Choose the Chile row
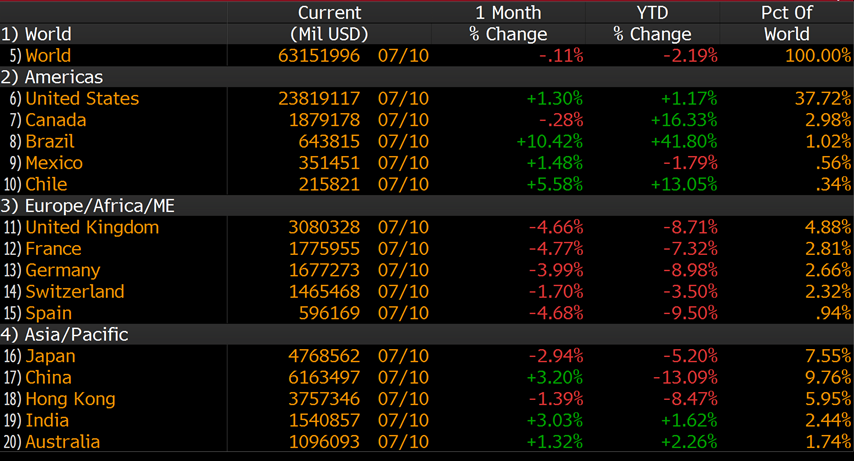Screen dimensions: 854x461 point(46,184)
